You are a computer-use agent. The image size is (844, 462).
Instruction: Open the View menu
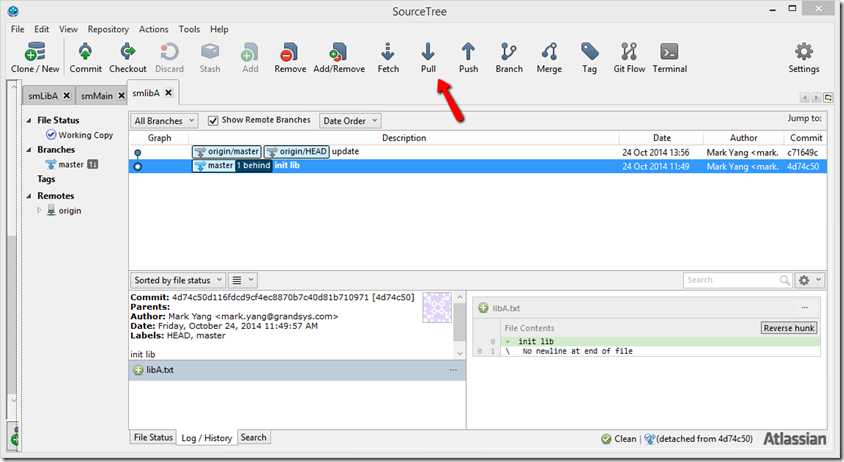point(68,29)
